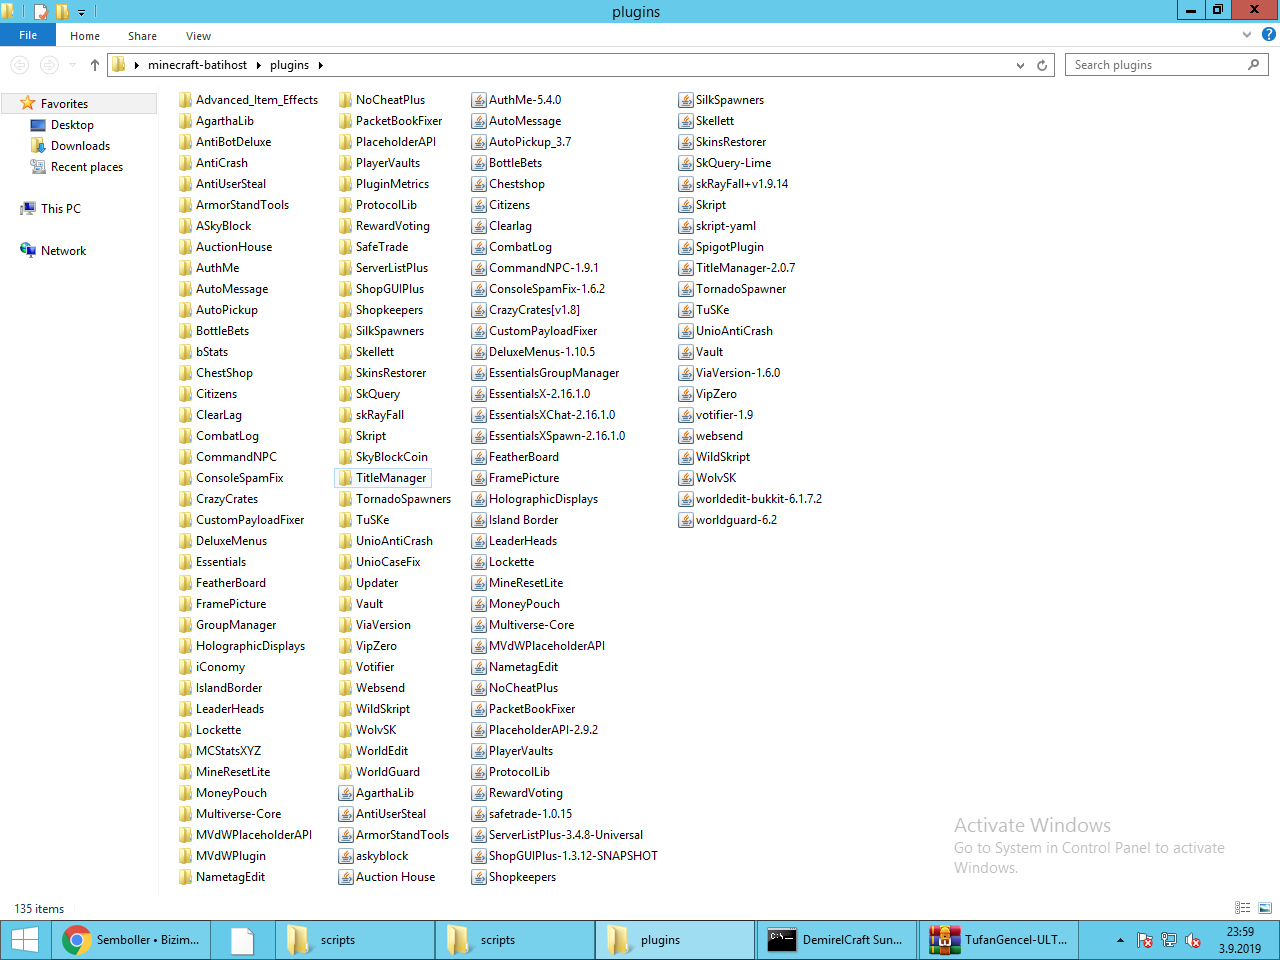Expand the chevron after plugins in address bar
The image size is (1280, 960).
tap(320, 65)
